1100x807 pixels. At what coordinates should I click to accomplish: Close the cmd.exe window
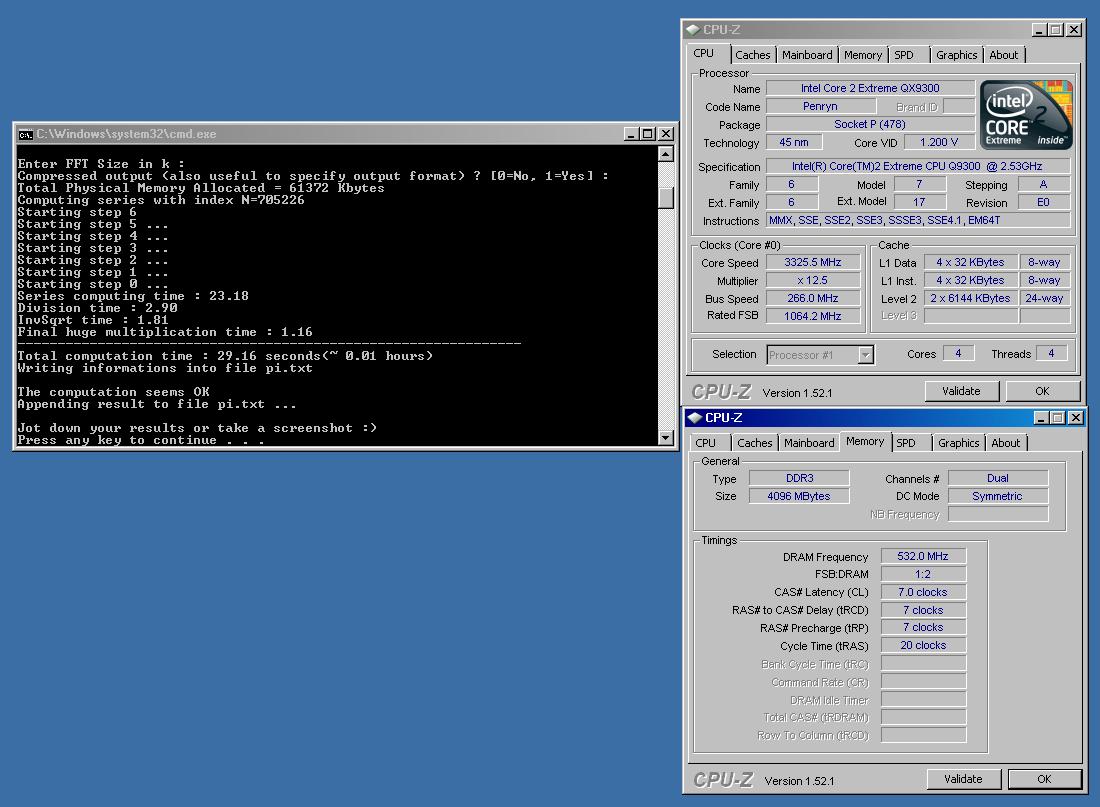click(x=666, y=134)
